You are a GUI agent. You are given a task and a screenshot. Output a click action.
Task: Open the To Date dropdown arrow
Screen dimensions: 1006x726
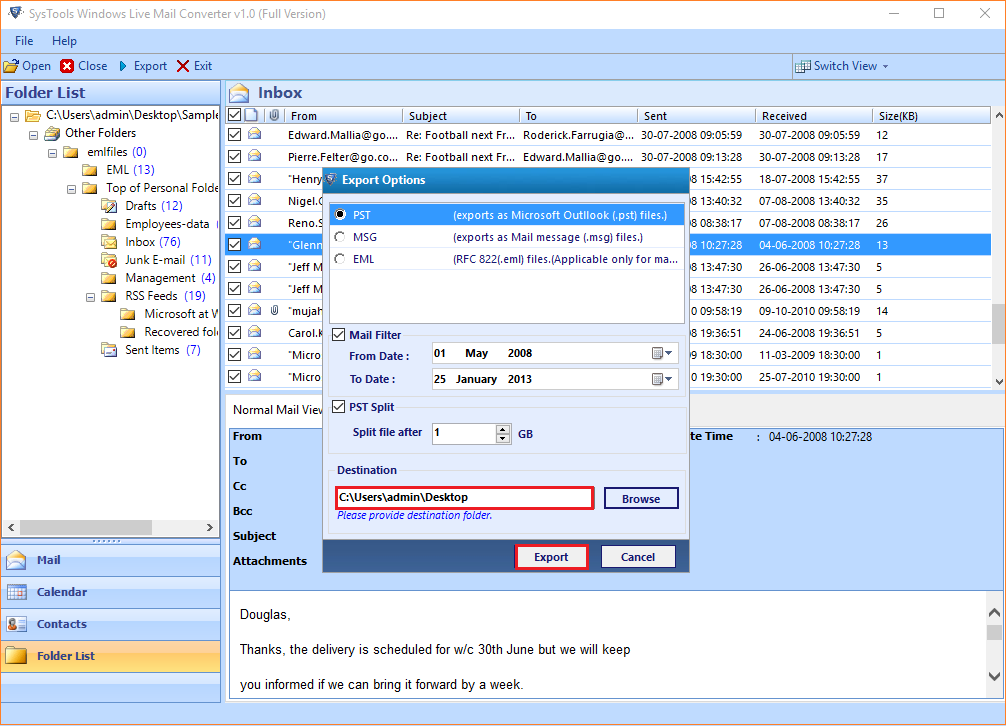click(x=669, y=379)
